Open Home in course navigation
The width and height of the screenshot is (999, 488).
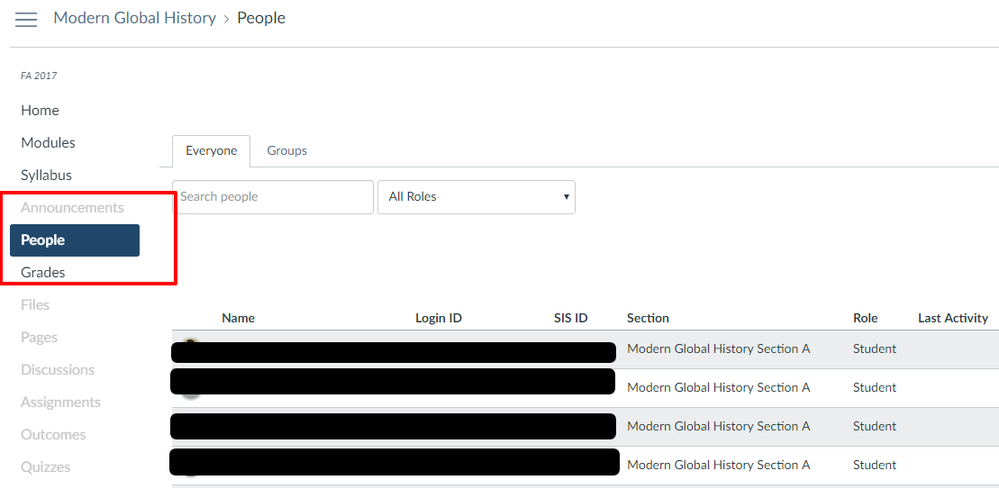pos(40,110)
